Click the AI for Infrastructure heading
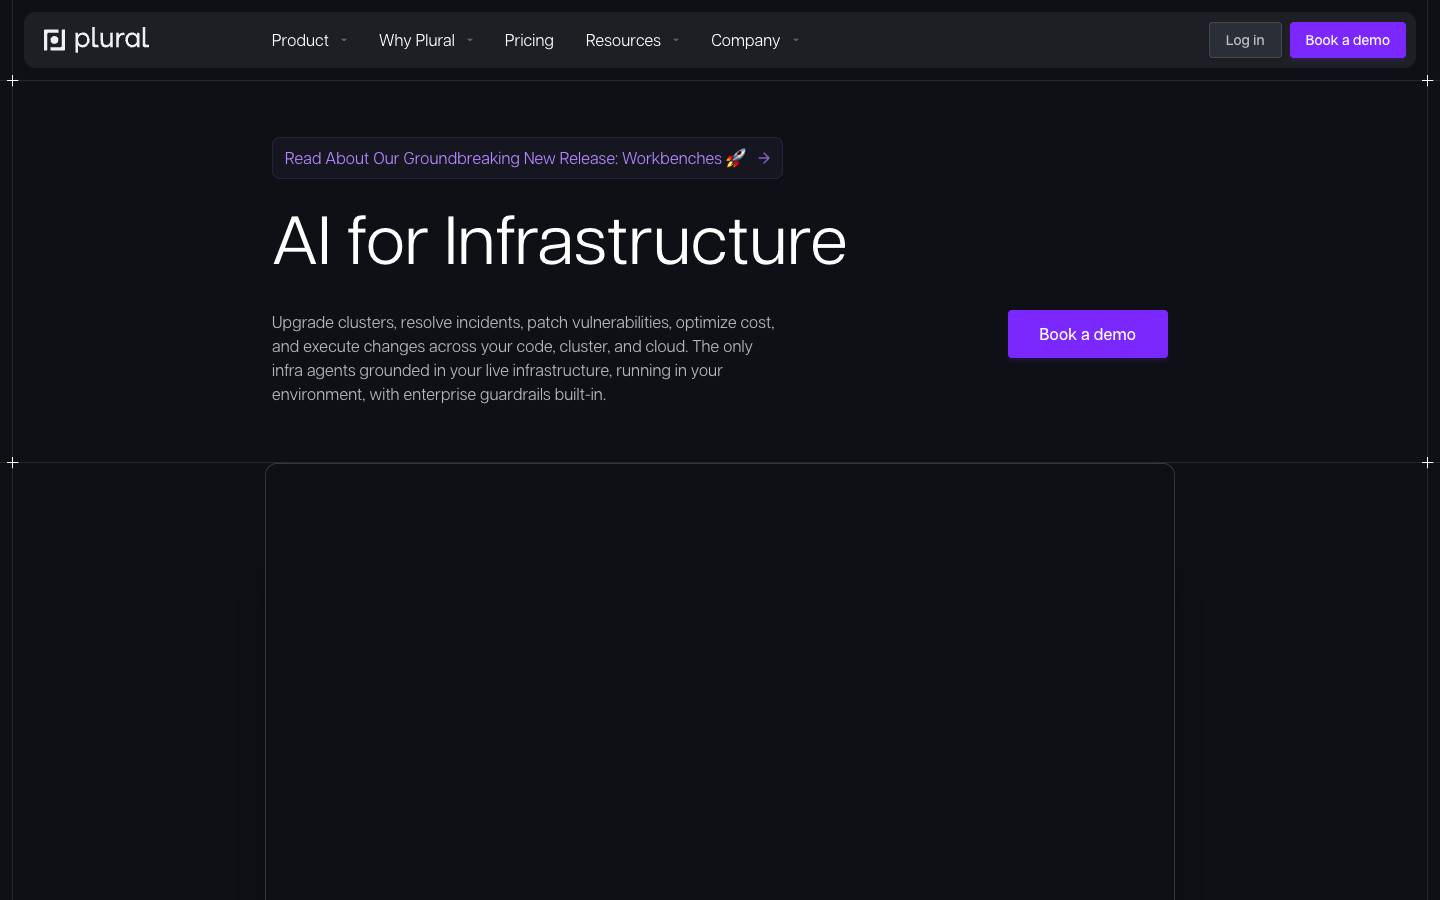Screen dimensions: 1440x900 pos(559,241)
